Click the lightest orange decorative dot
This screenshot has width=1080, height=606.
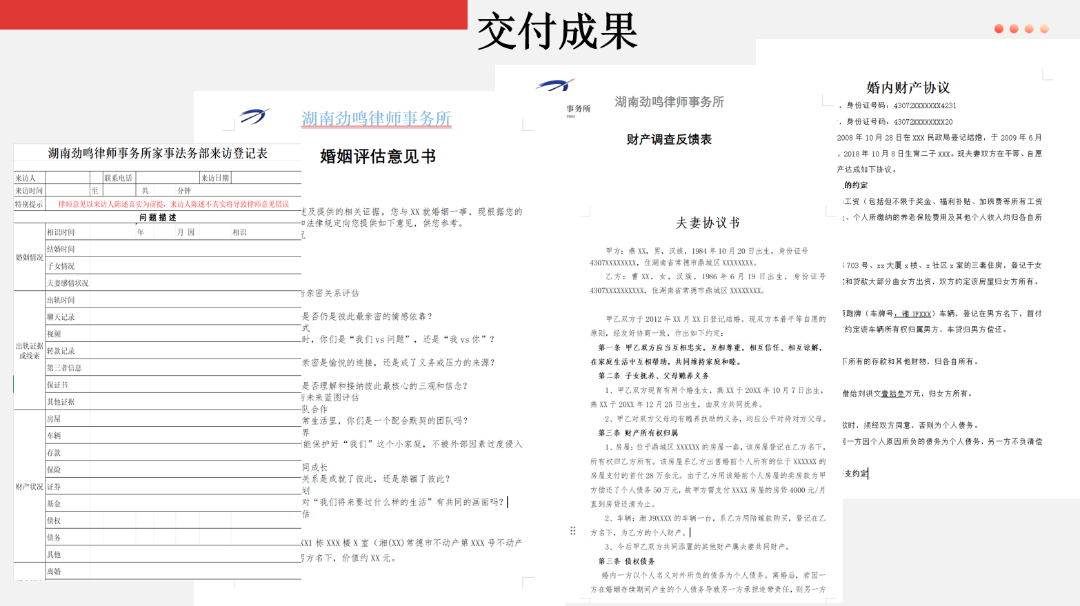(x=1044, y=28)
